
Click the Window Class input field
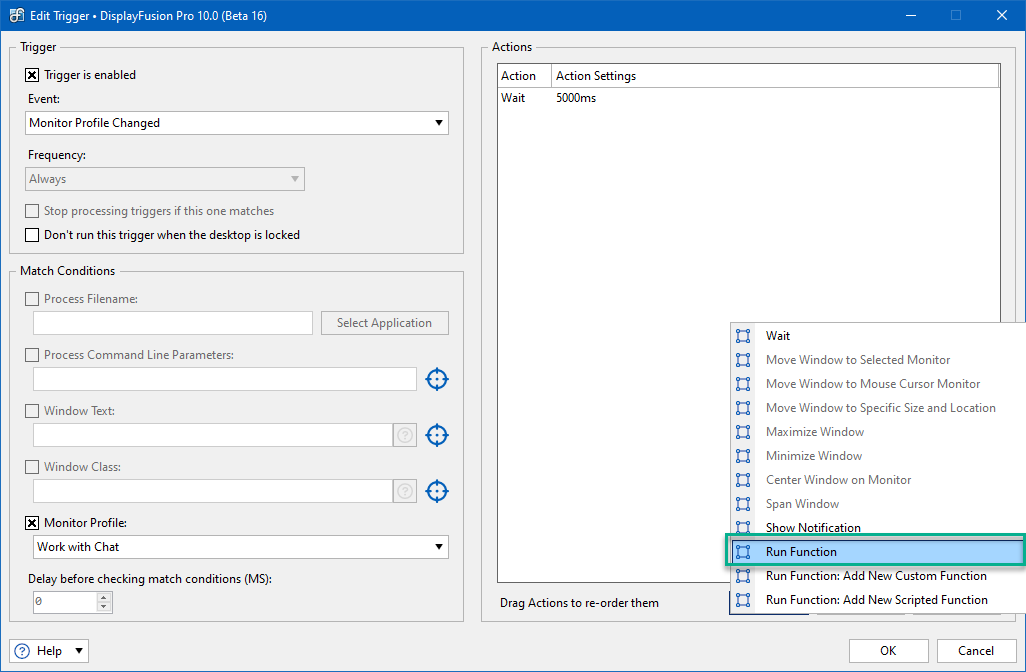(x=213, y=491)
